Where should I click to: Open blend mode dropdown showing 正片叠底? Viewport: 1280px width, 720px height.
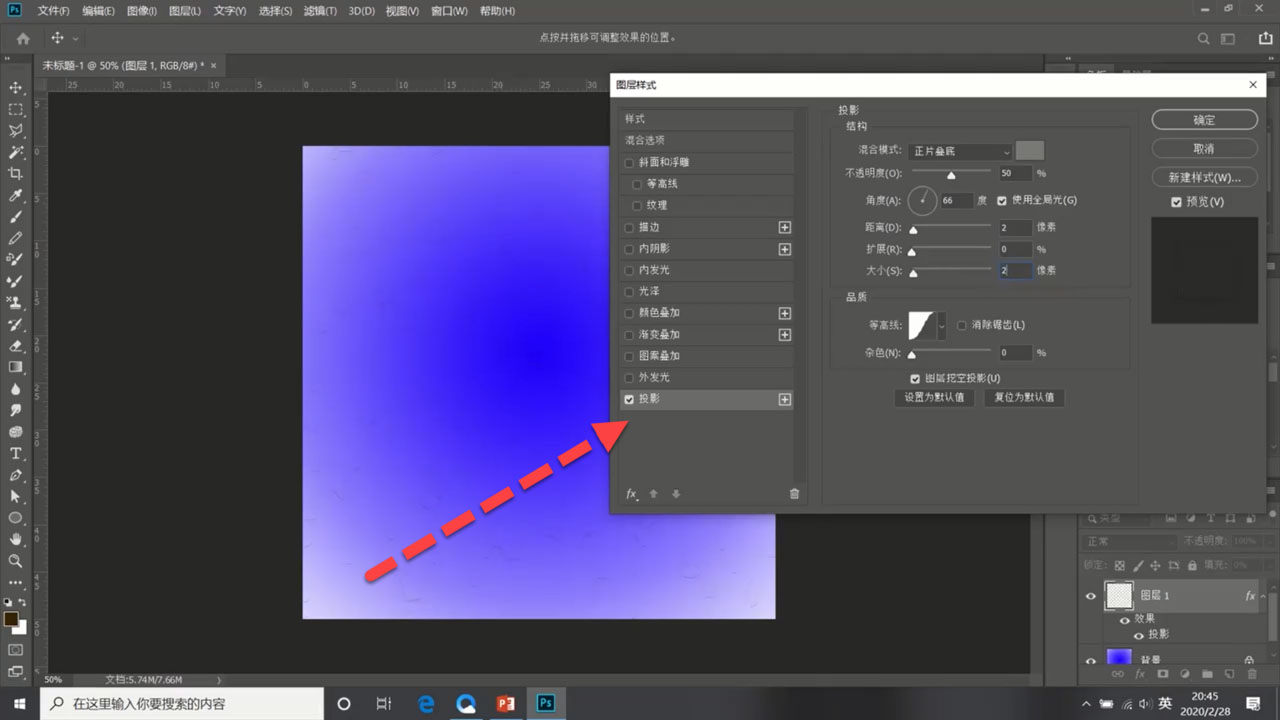(x=961, y=151)
